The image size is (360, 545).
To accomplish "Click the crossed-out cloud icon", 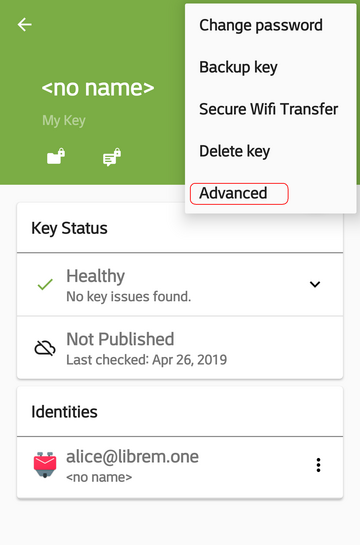I will pos(45,348).
